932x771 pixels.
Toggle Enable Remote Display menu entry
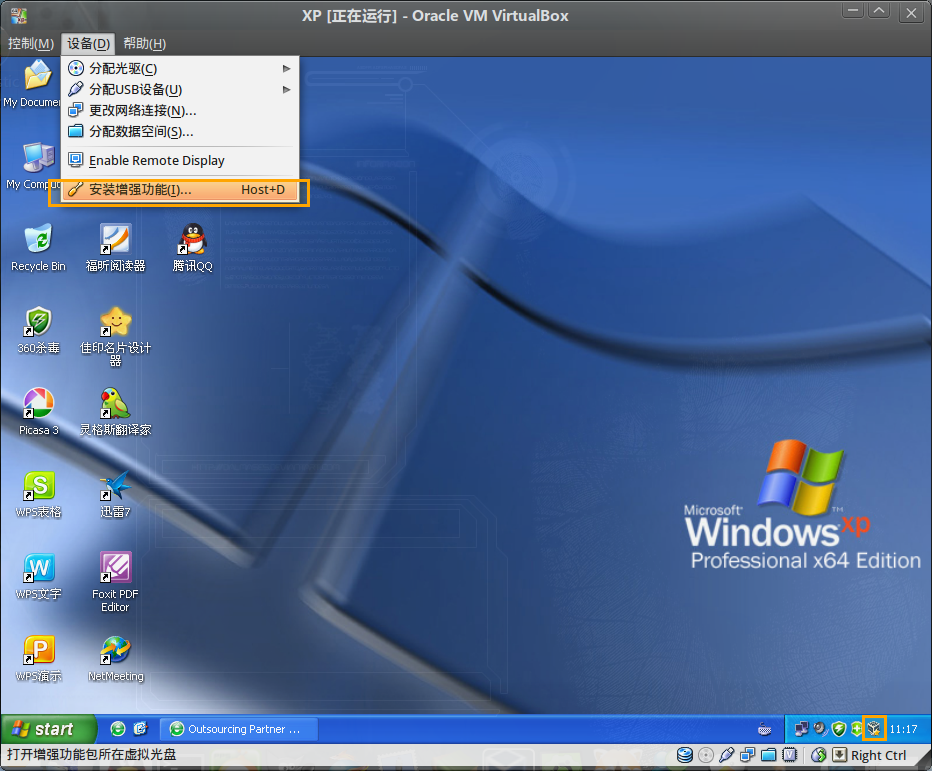tap(180, 161)
